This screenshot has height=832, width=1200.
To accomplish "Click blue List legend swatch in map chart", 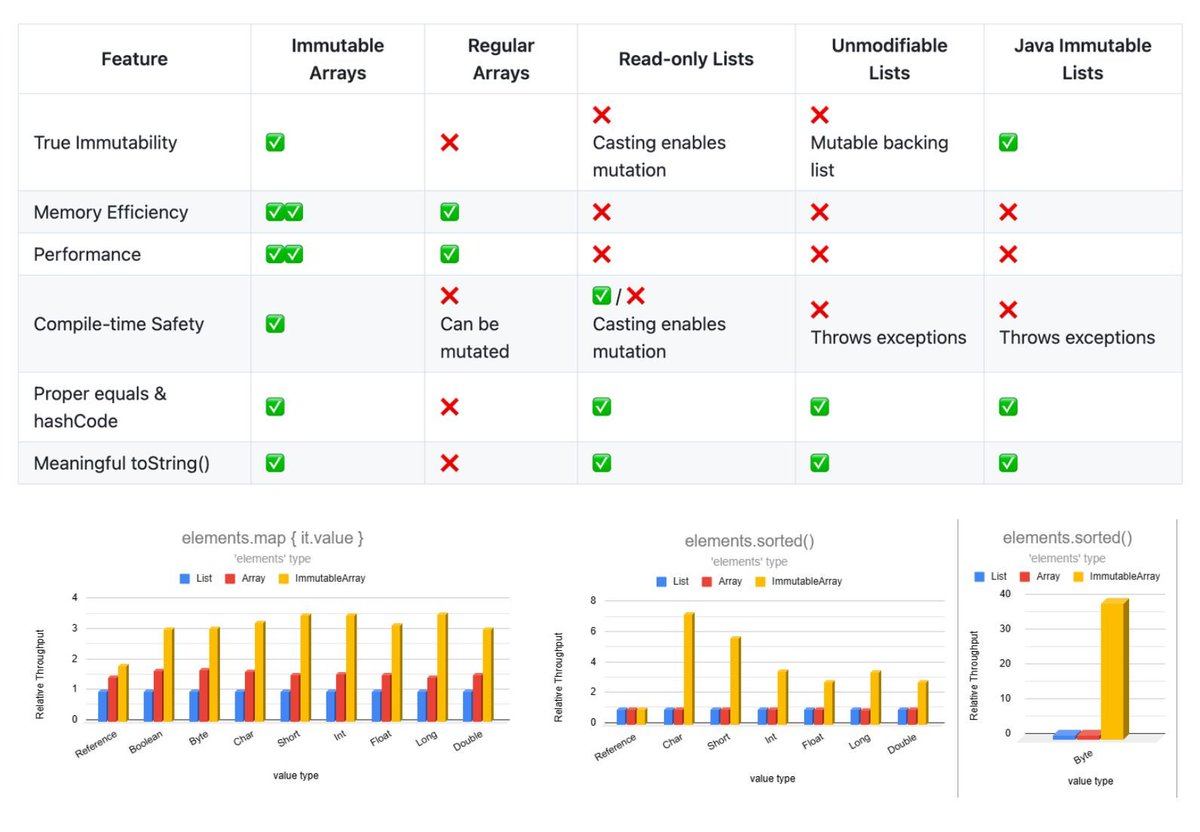I will [185, 579].
